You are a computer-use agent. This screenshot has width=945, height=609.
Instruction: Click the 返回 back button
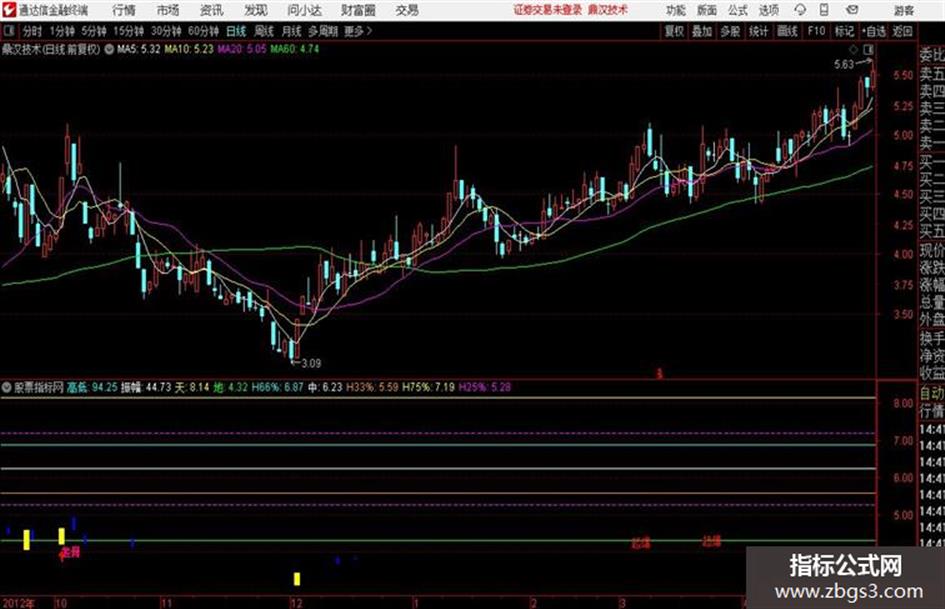coord(903,31)
